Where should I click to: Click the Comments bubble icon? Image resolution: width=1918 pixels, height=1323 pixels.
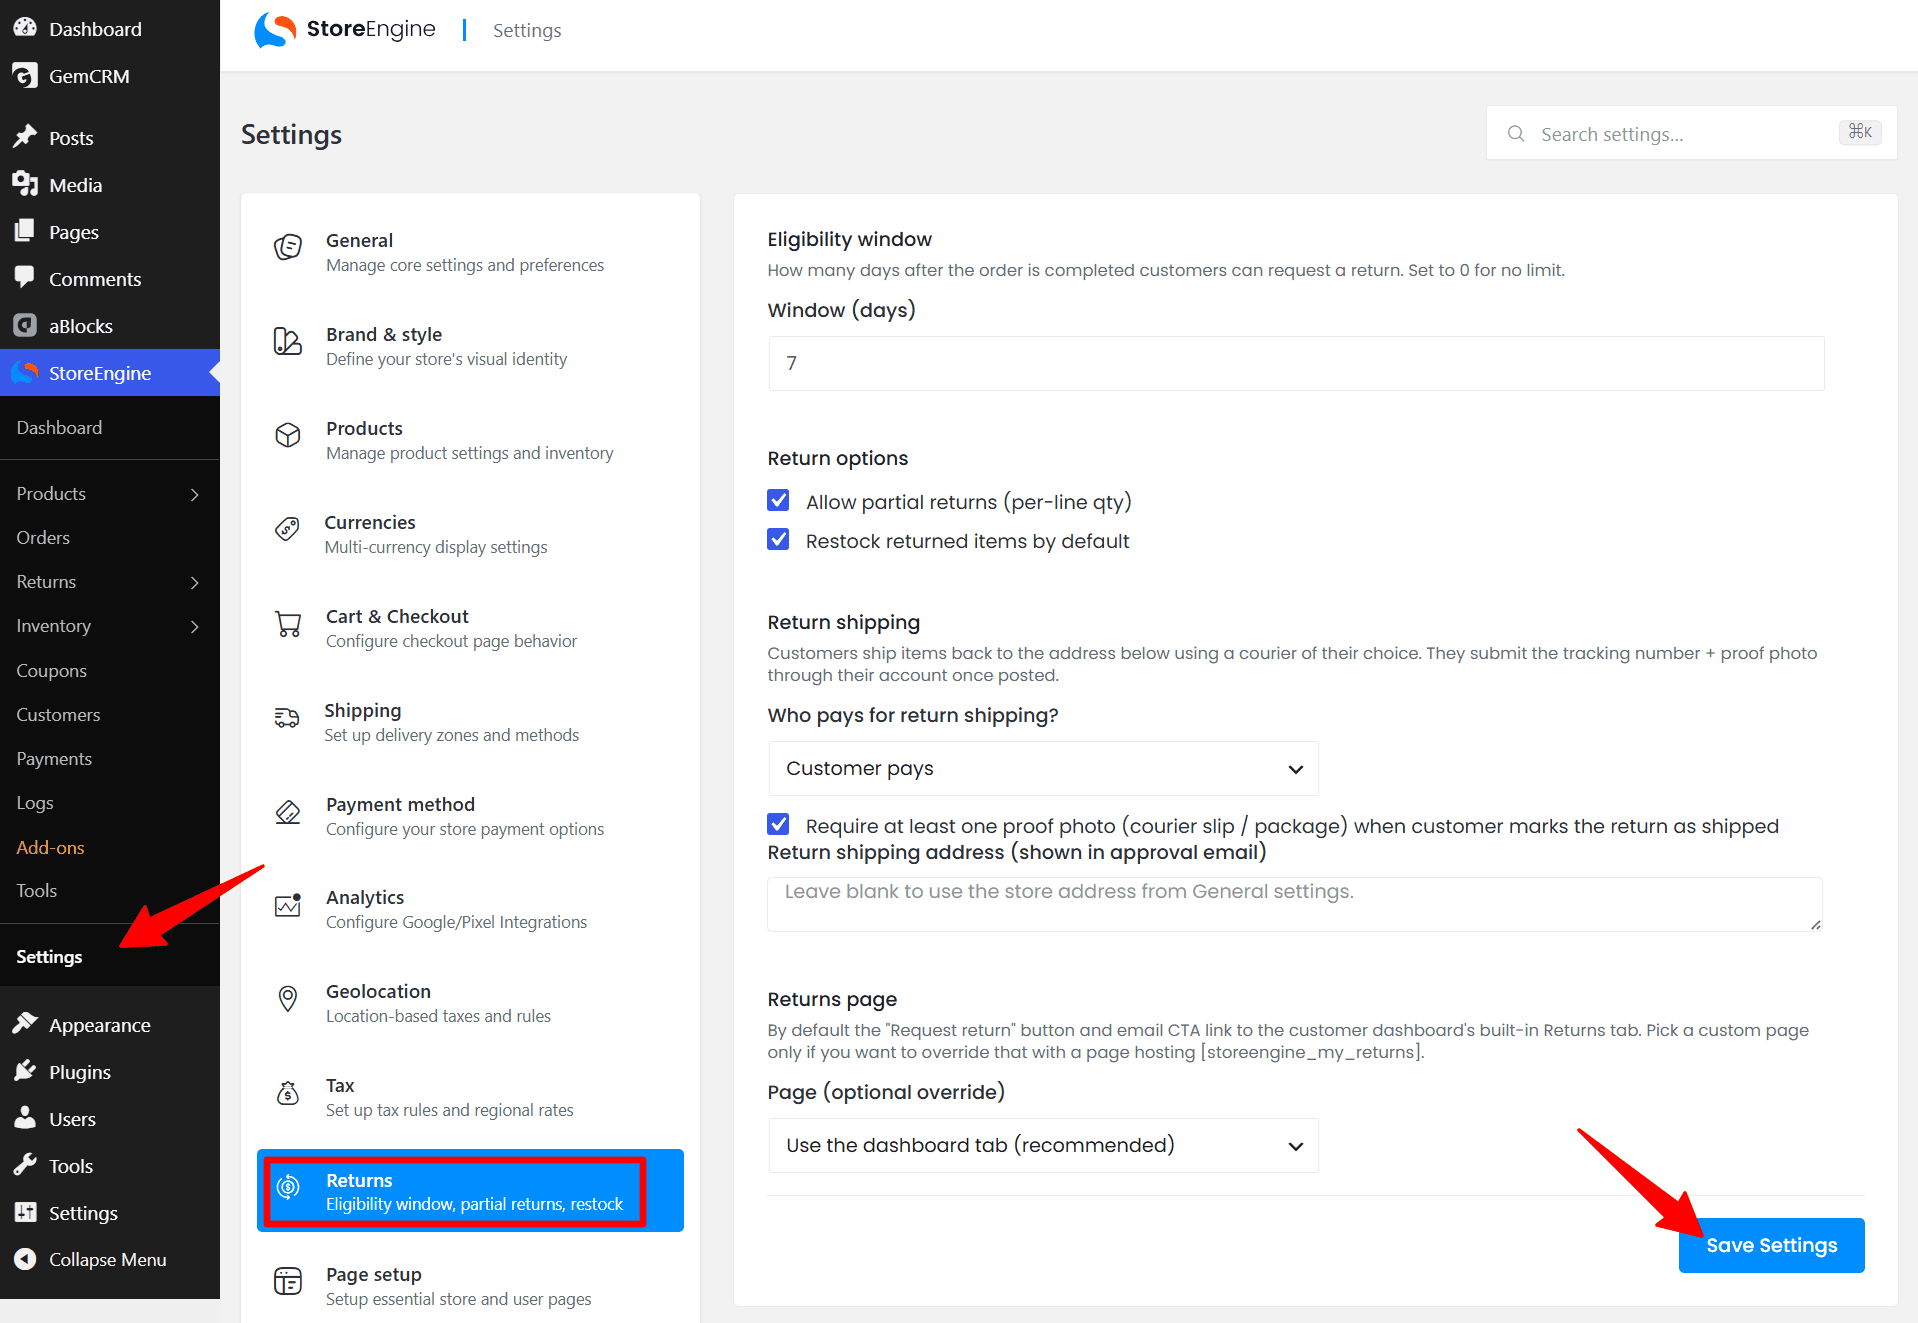(x=25, y=278)
